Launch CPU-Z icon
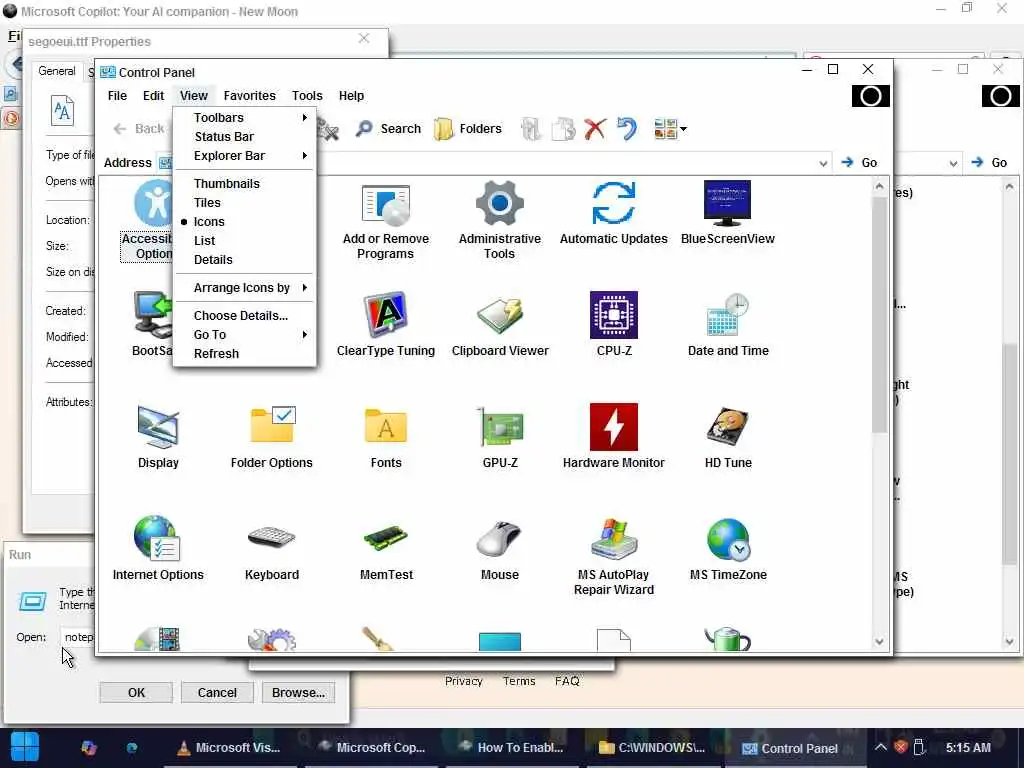This screenshot has height=768, width=1024. point(614,325)
